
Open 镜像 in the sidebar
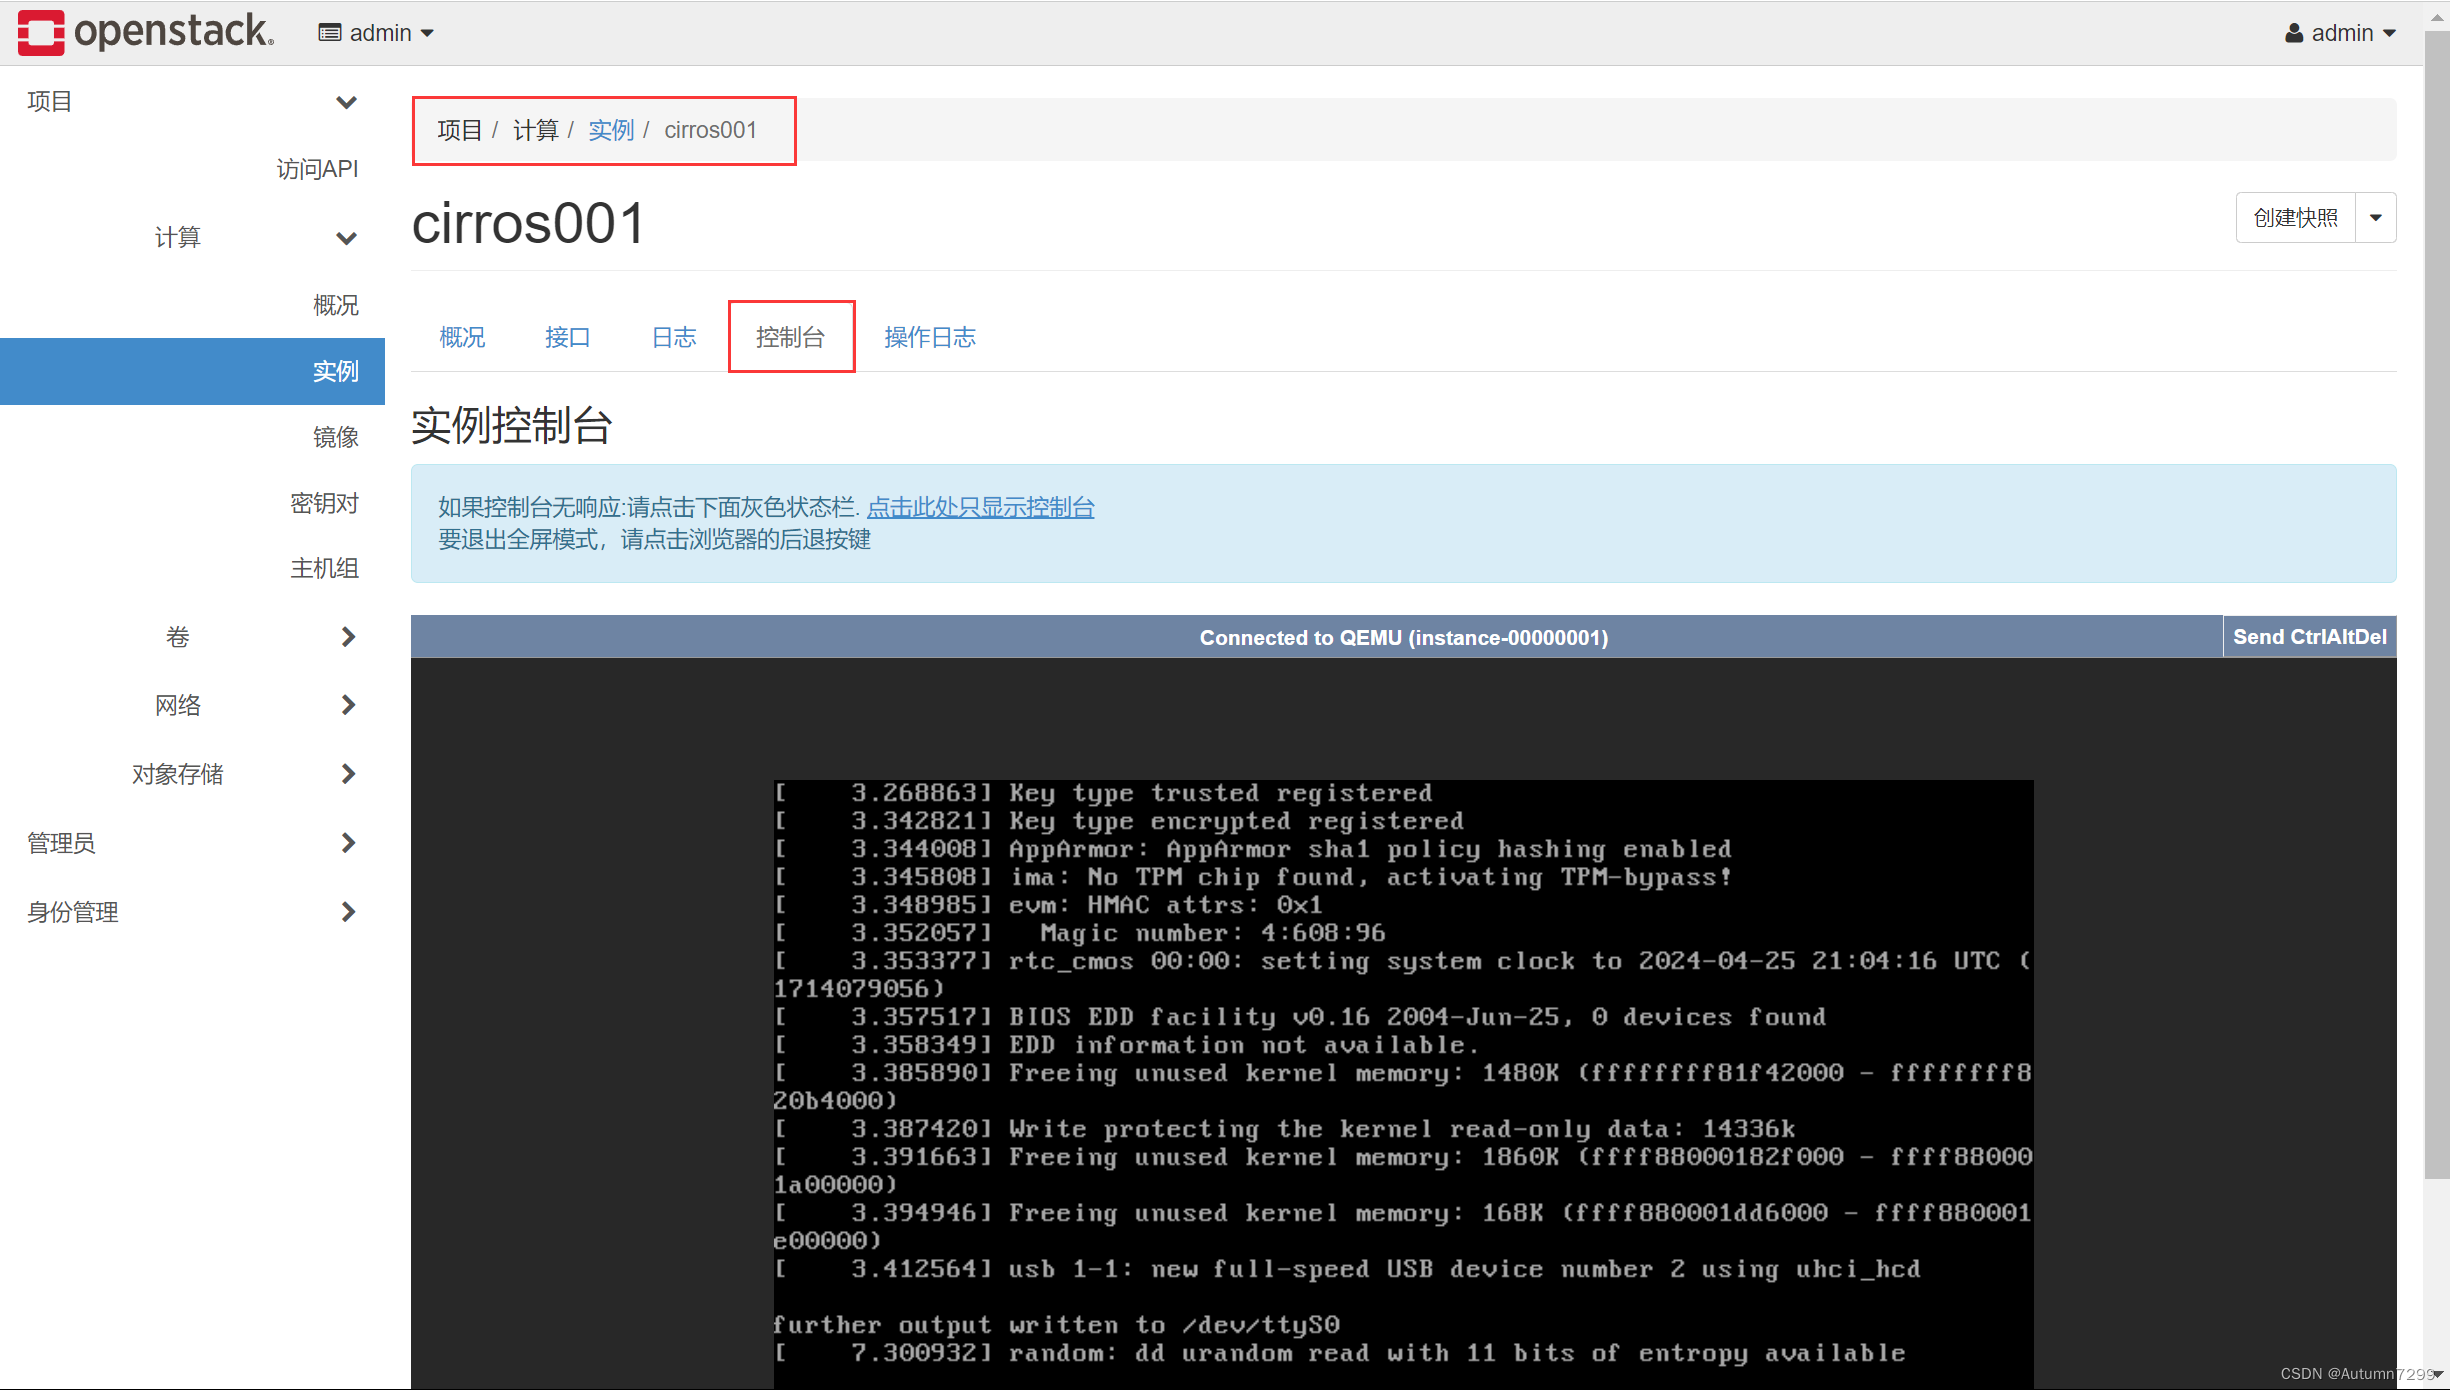pyautogui.click(x=335, y=437)
